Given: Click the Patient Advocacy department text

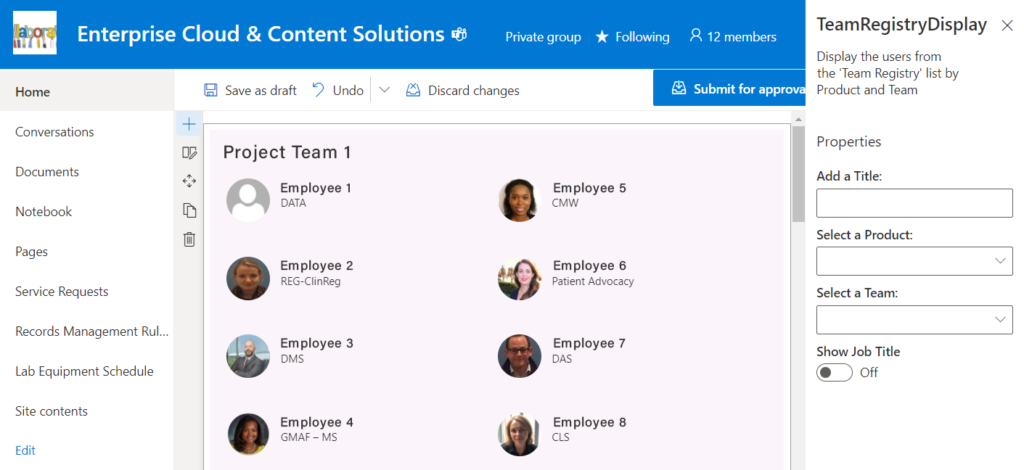Looking at the screenshot, I should 593,281.
